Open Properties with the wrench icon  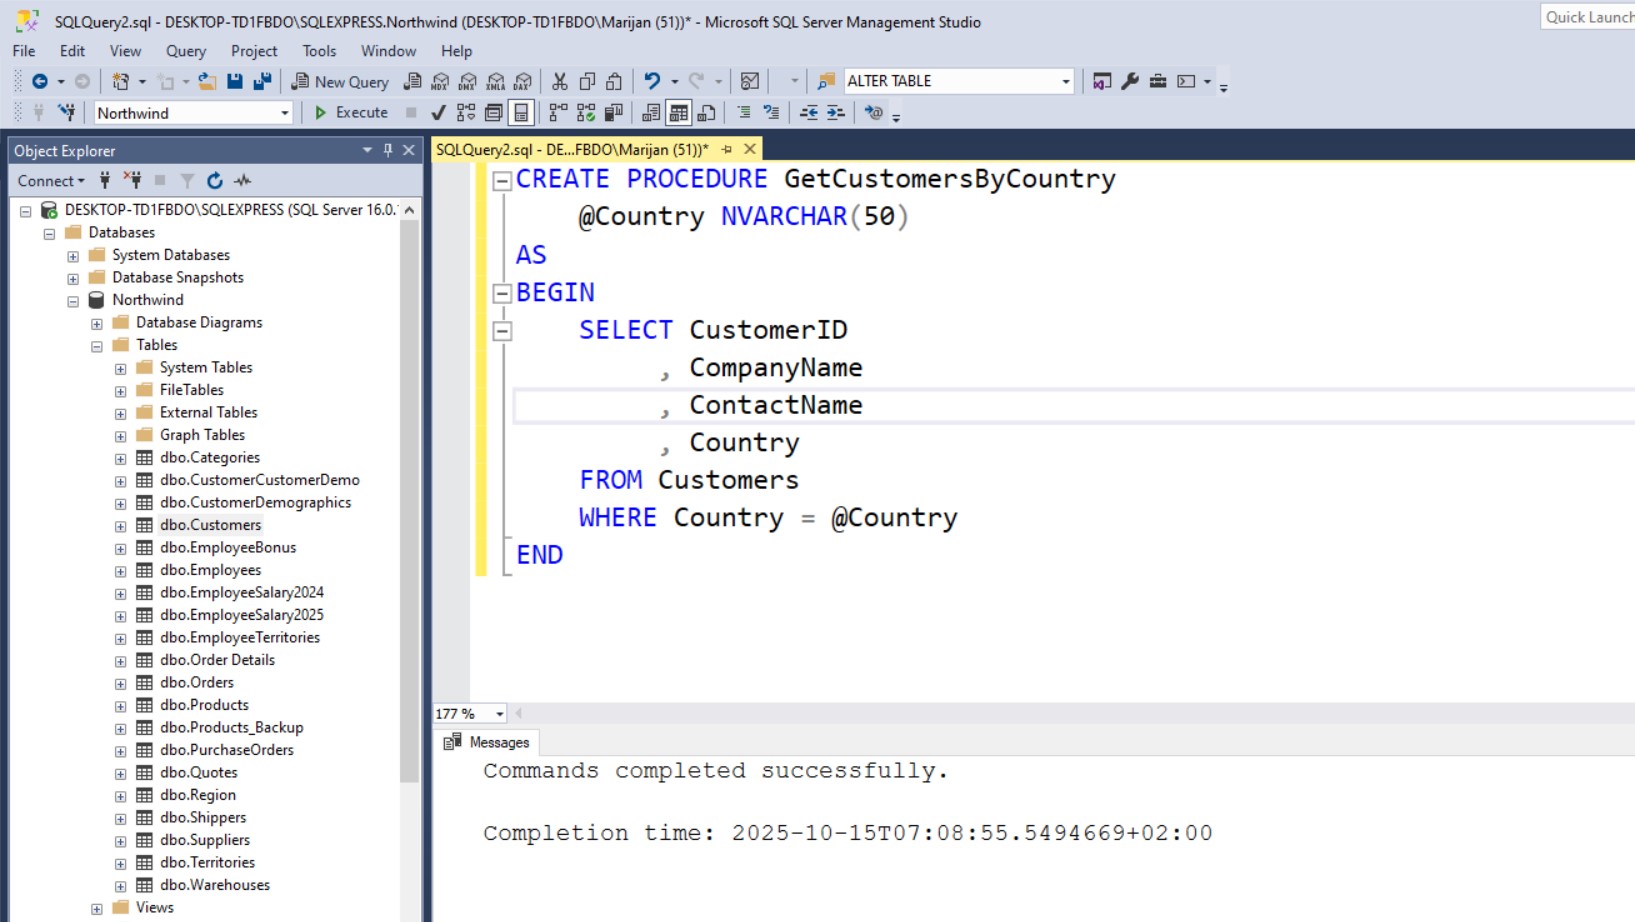(x=1130, y=81)
